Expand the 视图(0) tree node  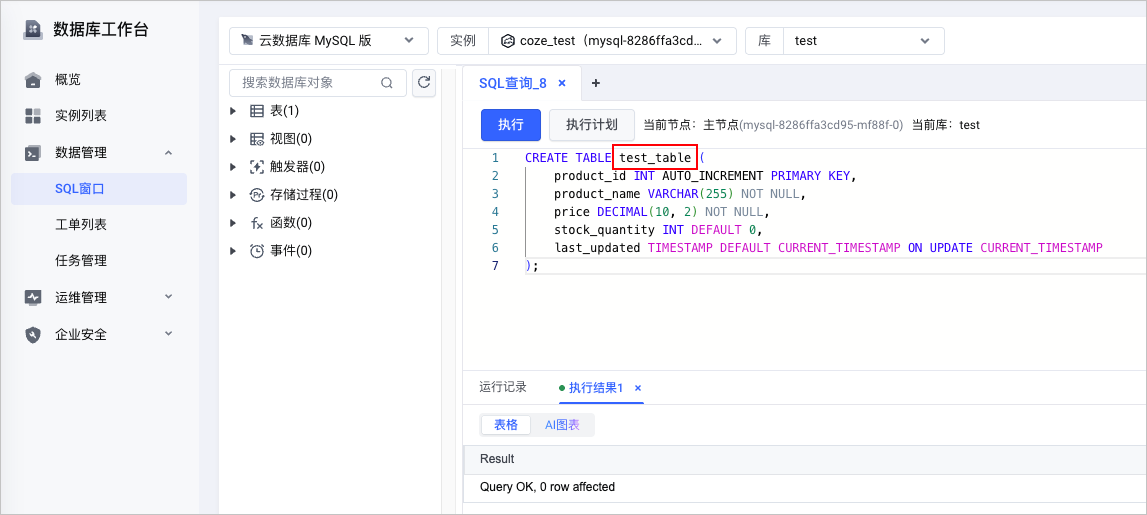coord(233,139)
